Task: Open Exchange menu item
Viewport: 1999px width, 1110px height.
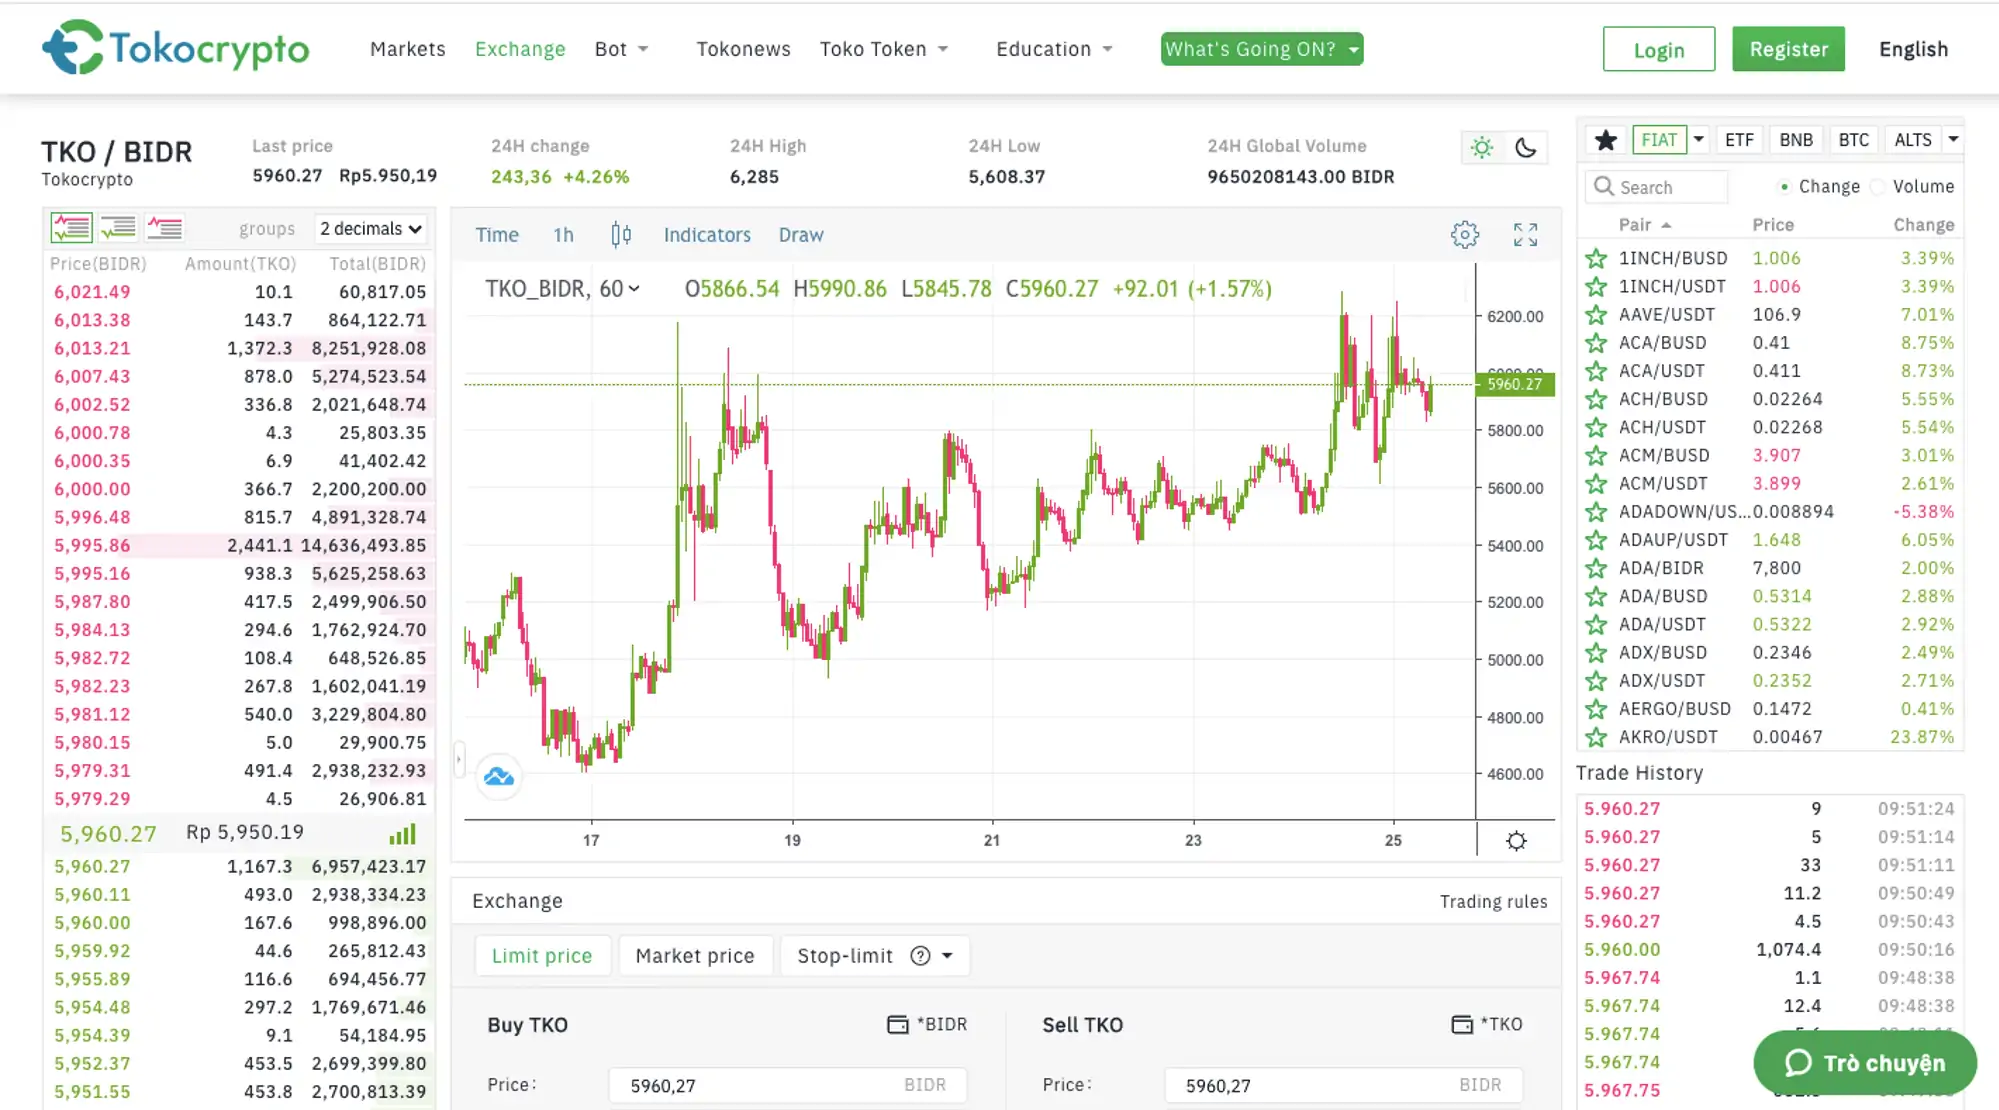Action: pyautogui.click(x=520, y=49)
